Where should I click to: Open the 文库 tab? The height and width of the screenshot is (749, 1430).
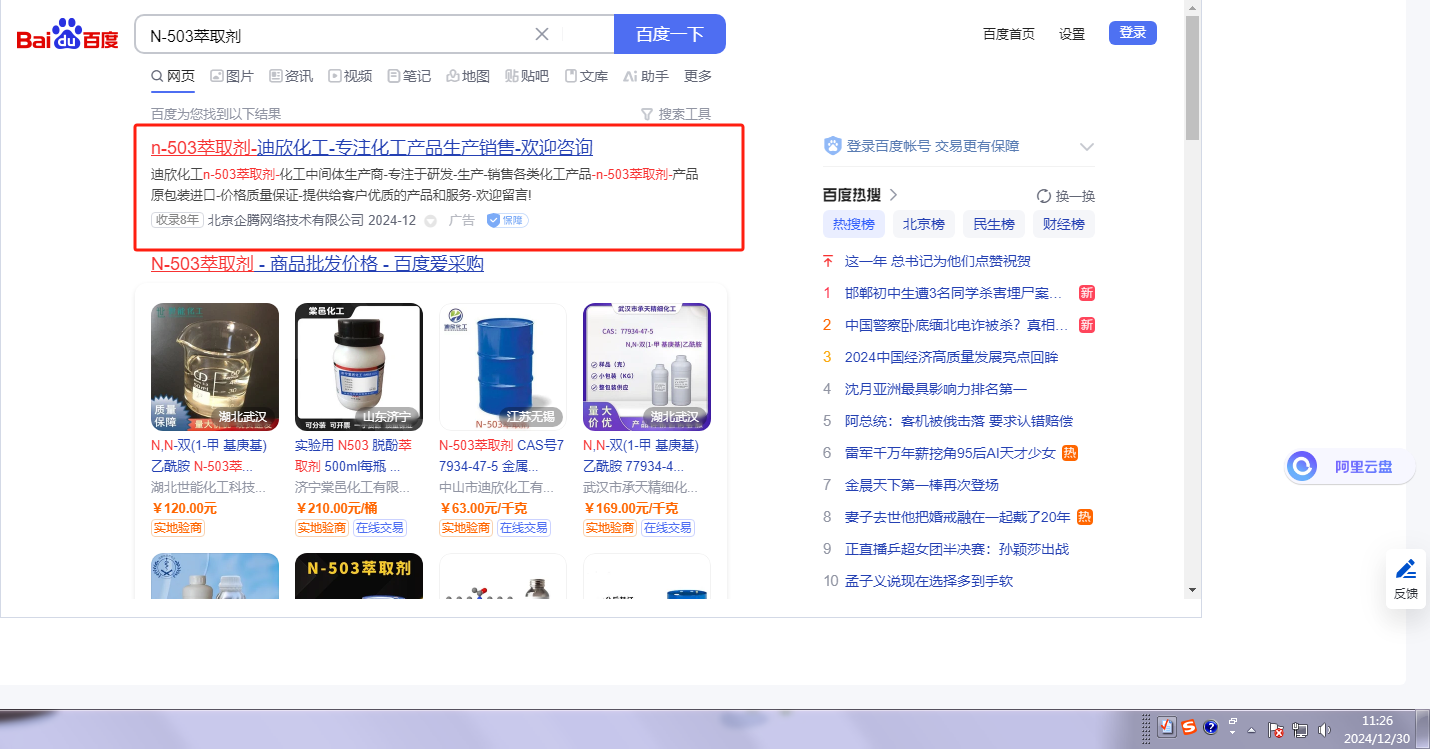[x=586, y=76]
